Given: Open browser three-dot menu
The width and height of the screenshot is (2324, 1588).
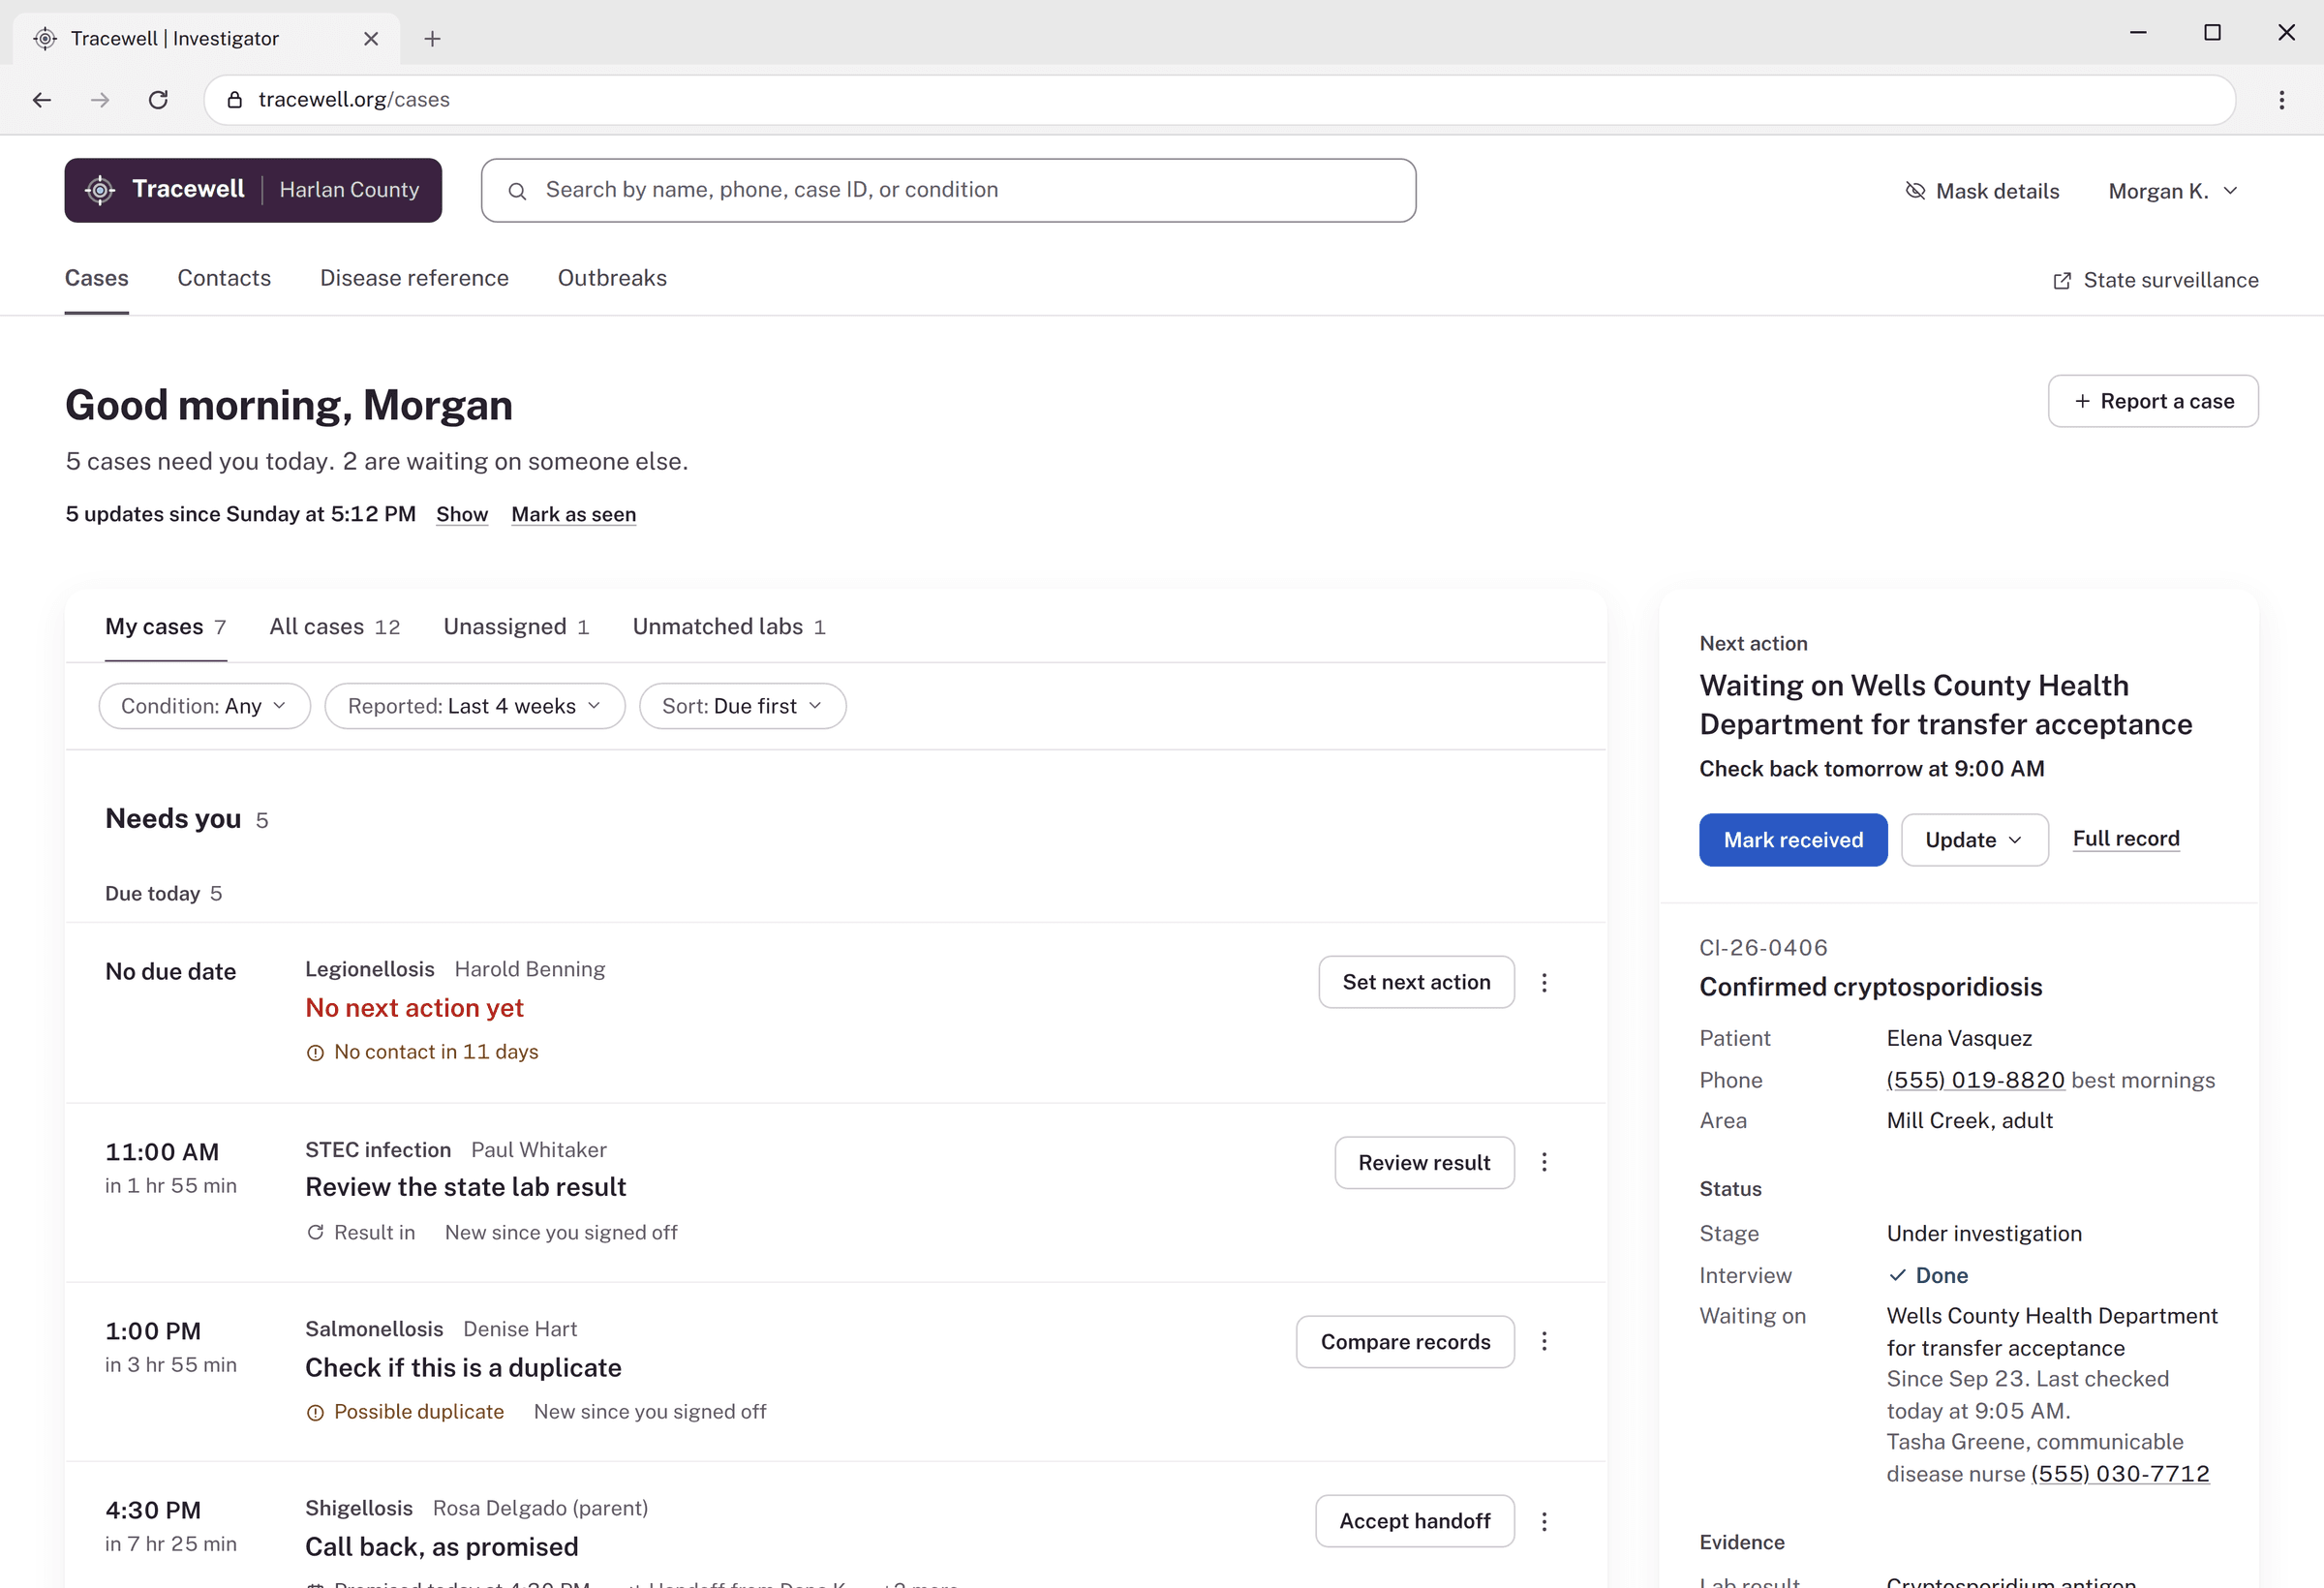Looking at the screenshot, I should (2282, 100).
